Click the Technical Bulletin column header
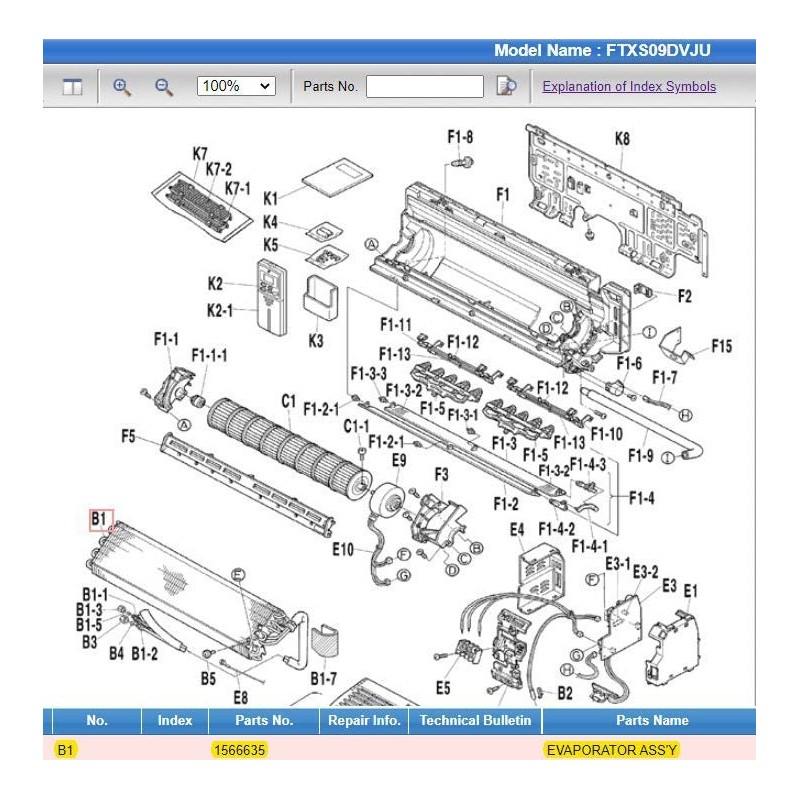 (x=476, y=720)
